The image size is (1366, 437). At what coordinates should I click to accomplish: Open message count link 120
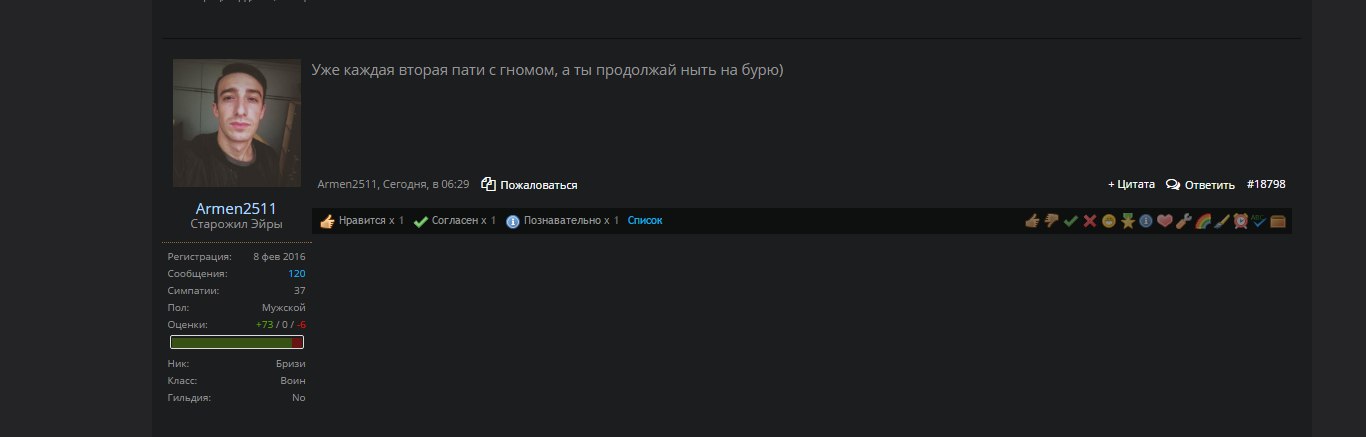click(297, 273)
